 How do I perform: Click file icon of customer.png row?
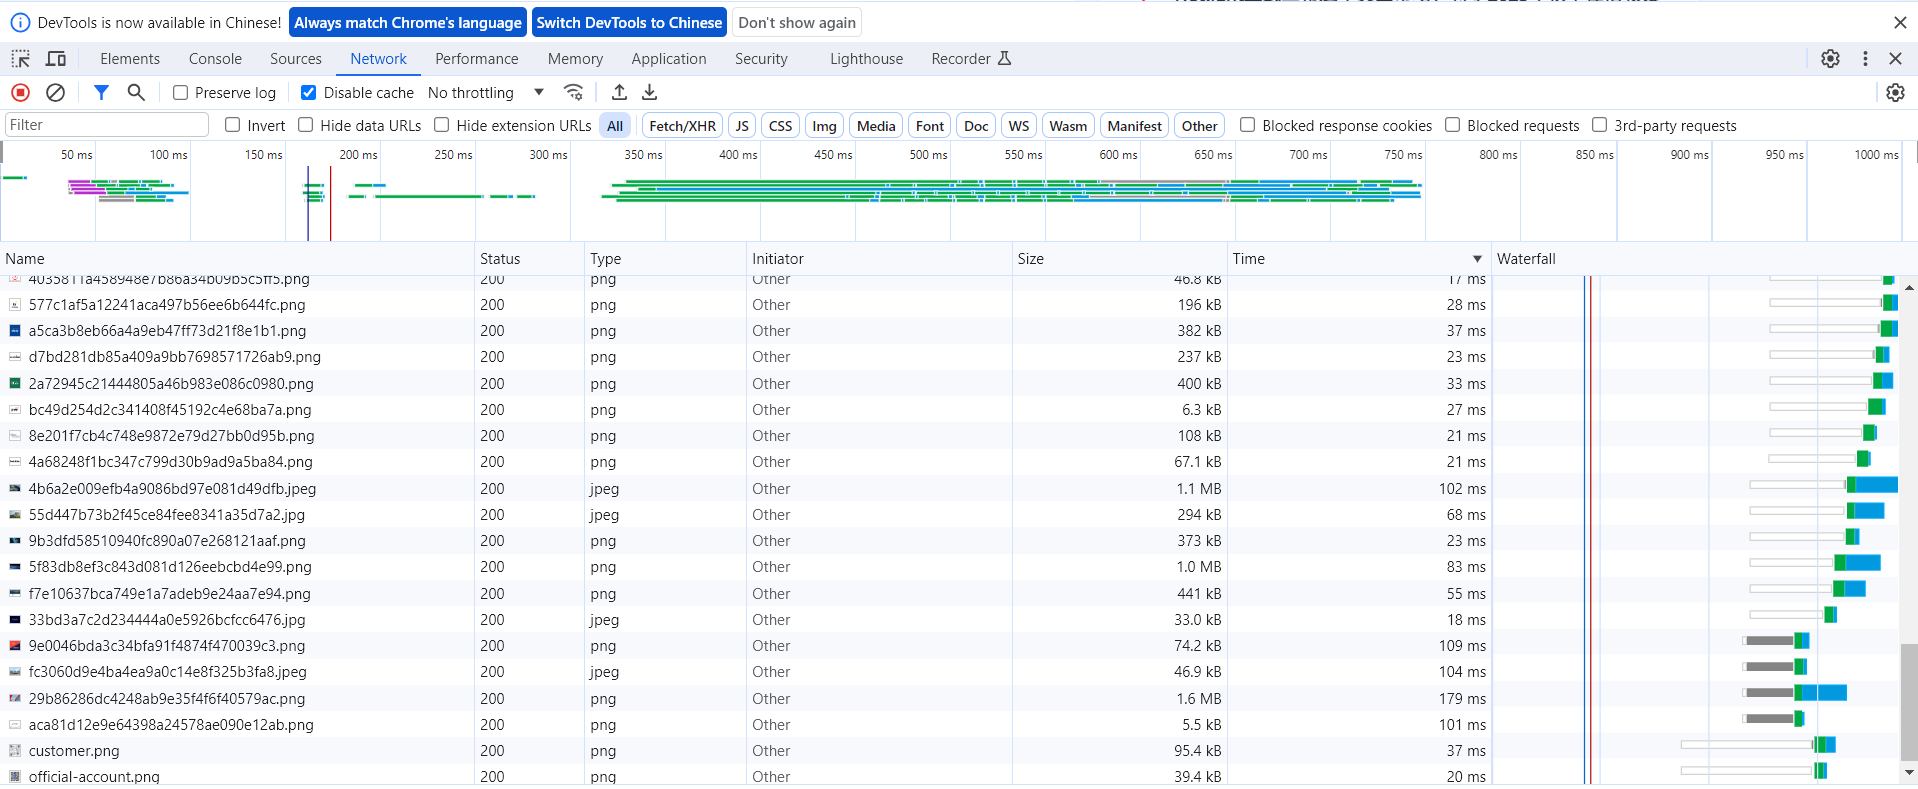coord(15,751)
